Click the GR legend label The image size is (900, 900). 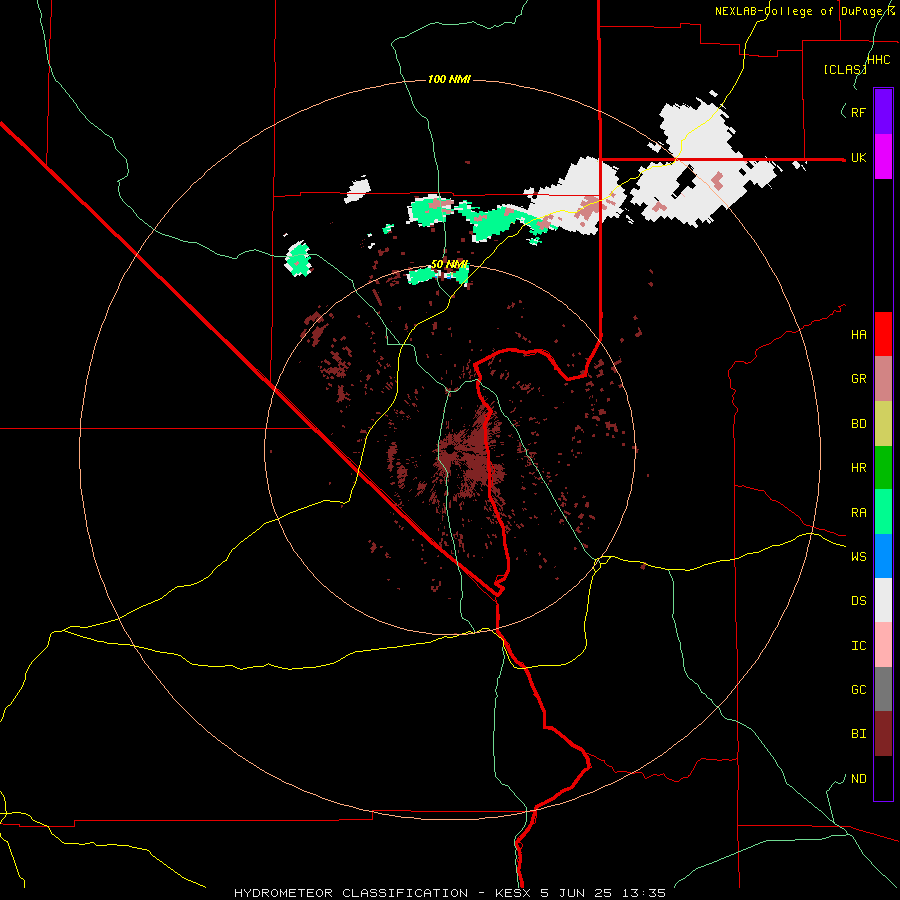858,379
